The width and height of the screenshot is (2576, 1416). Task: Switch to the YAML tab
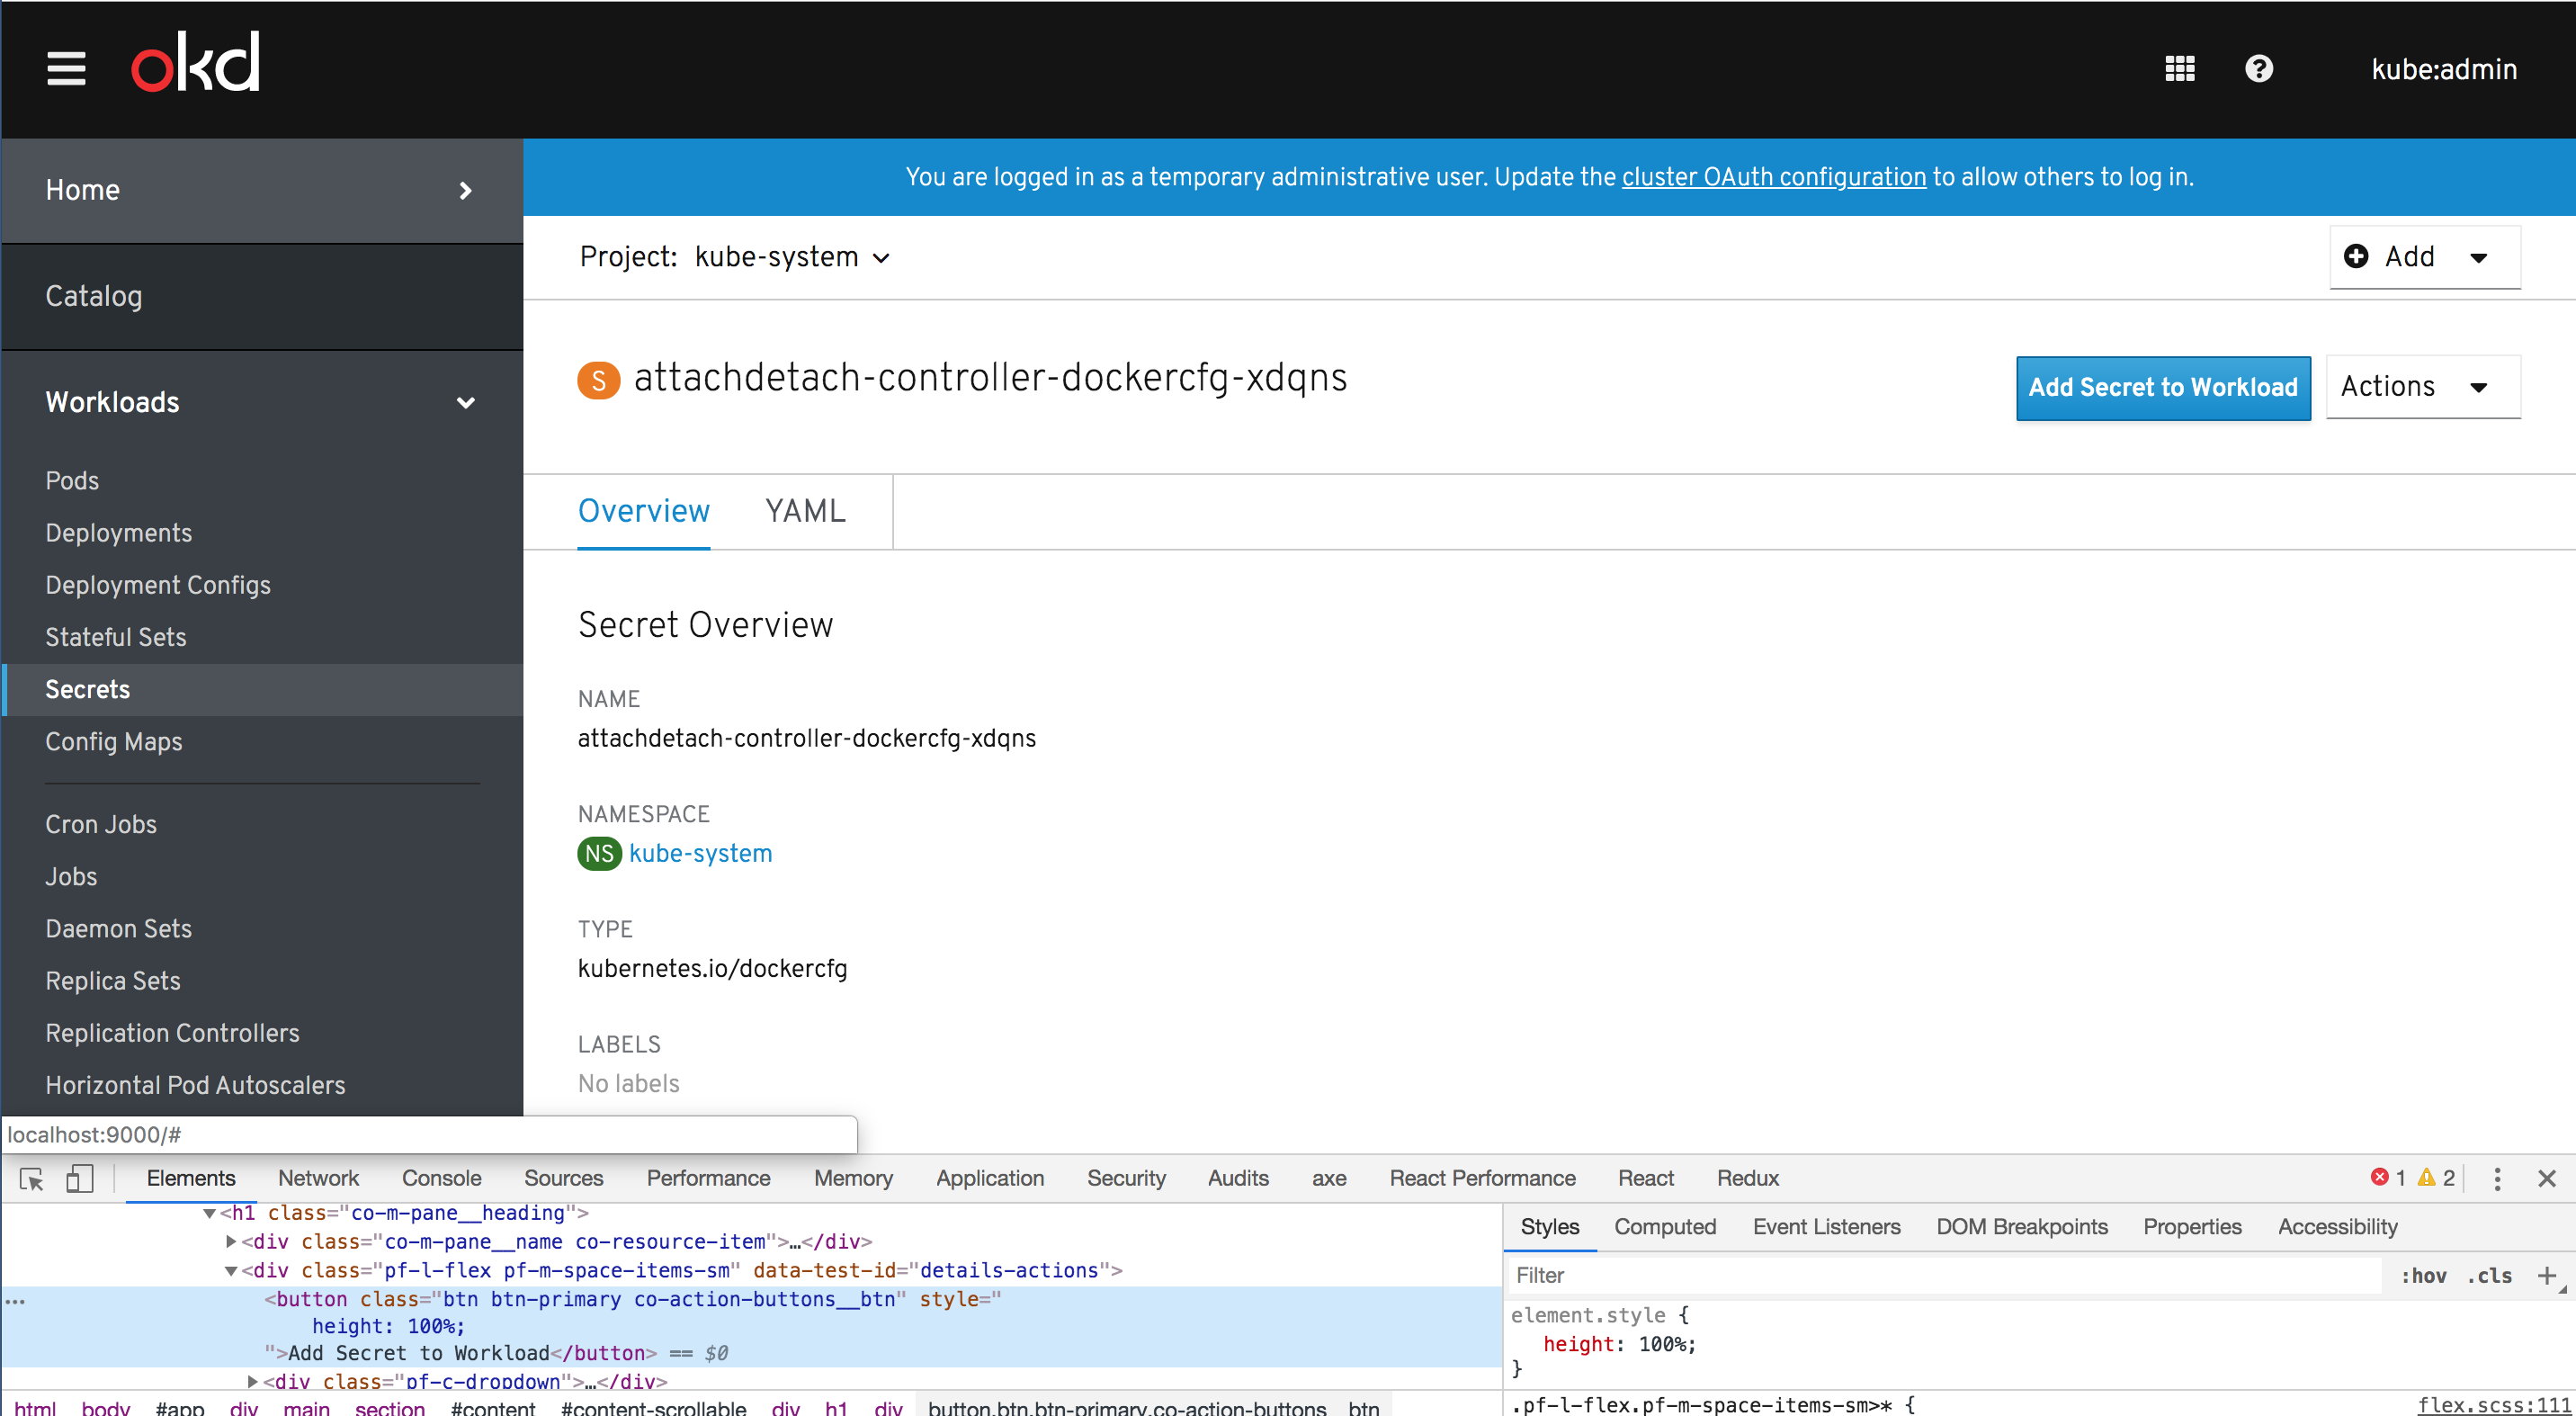click(805, 511)
